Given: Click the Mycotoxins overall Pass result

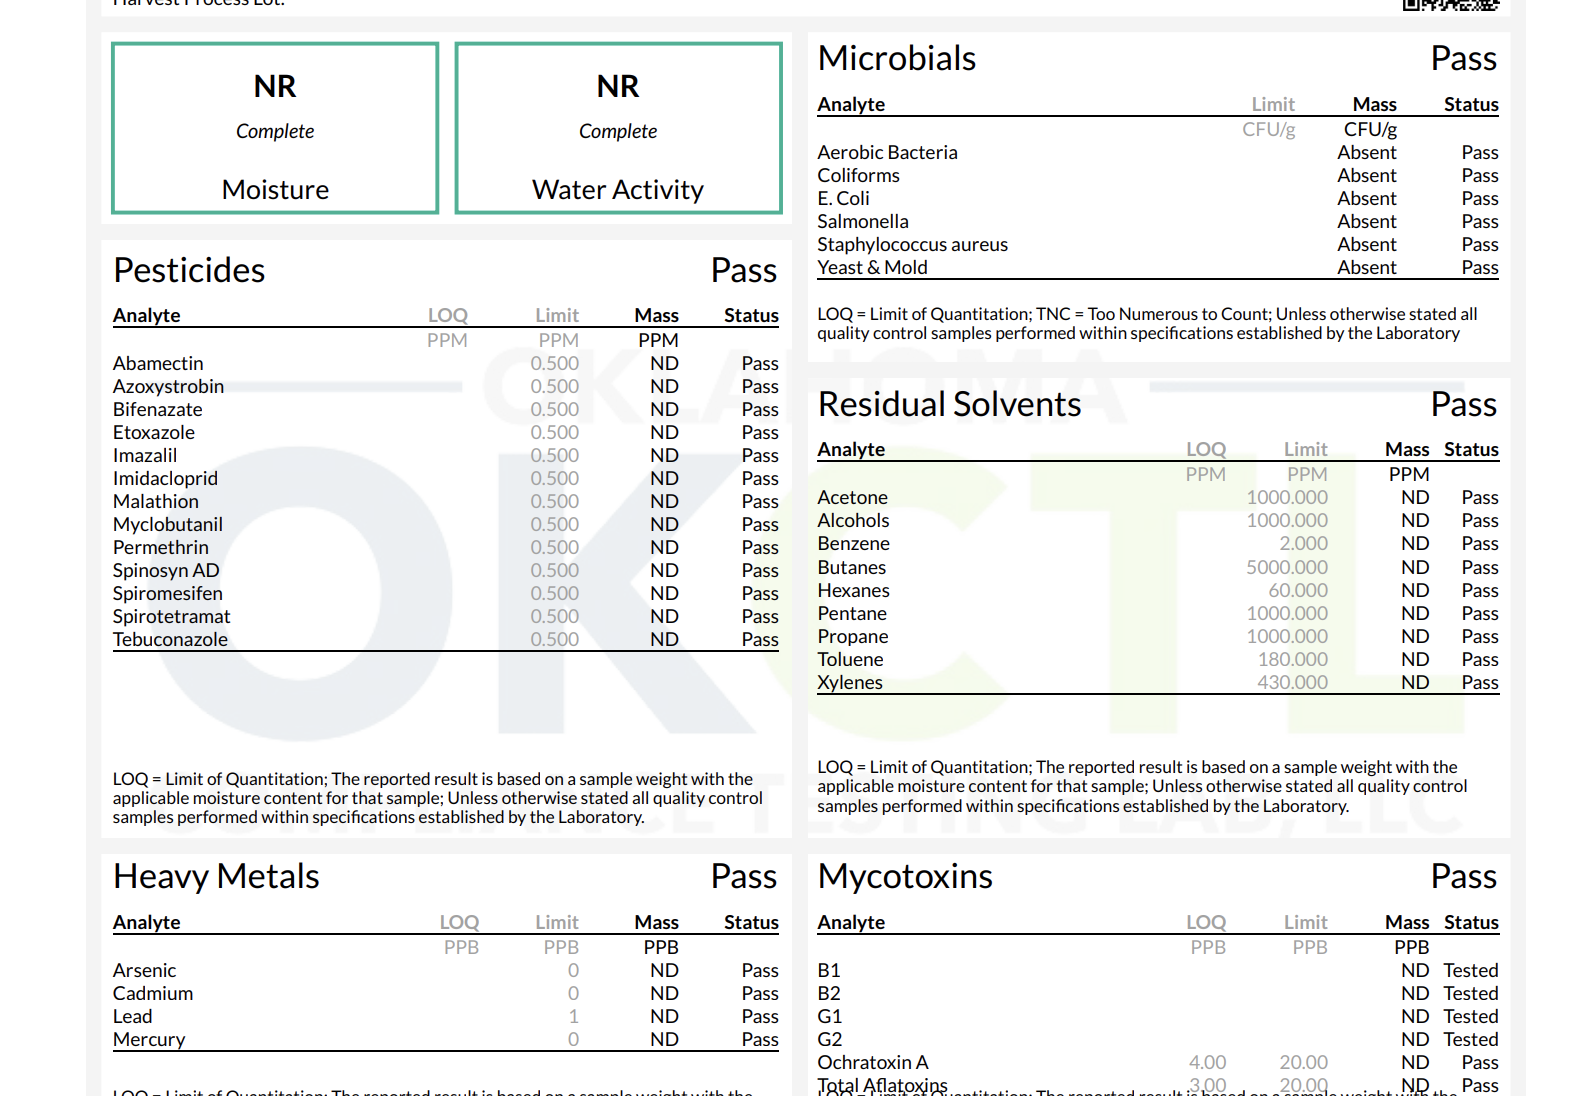Looking at the screenshot, I should 1464,876.
